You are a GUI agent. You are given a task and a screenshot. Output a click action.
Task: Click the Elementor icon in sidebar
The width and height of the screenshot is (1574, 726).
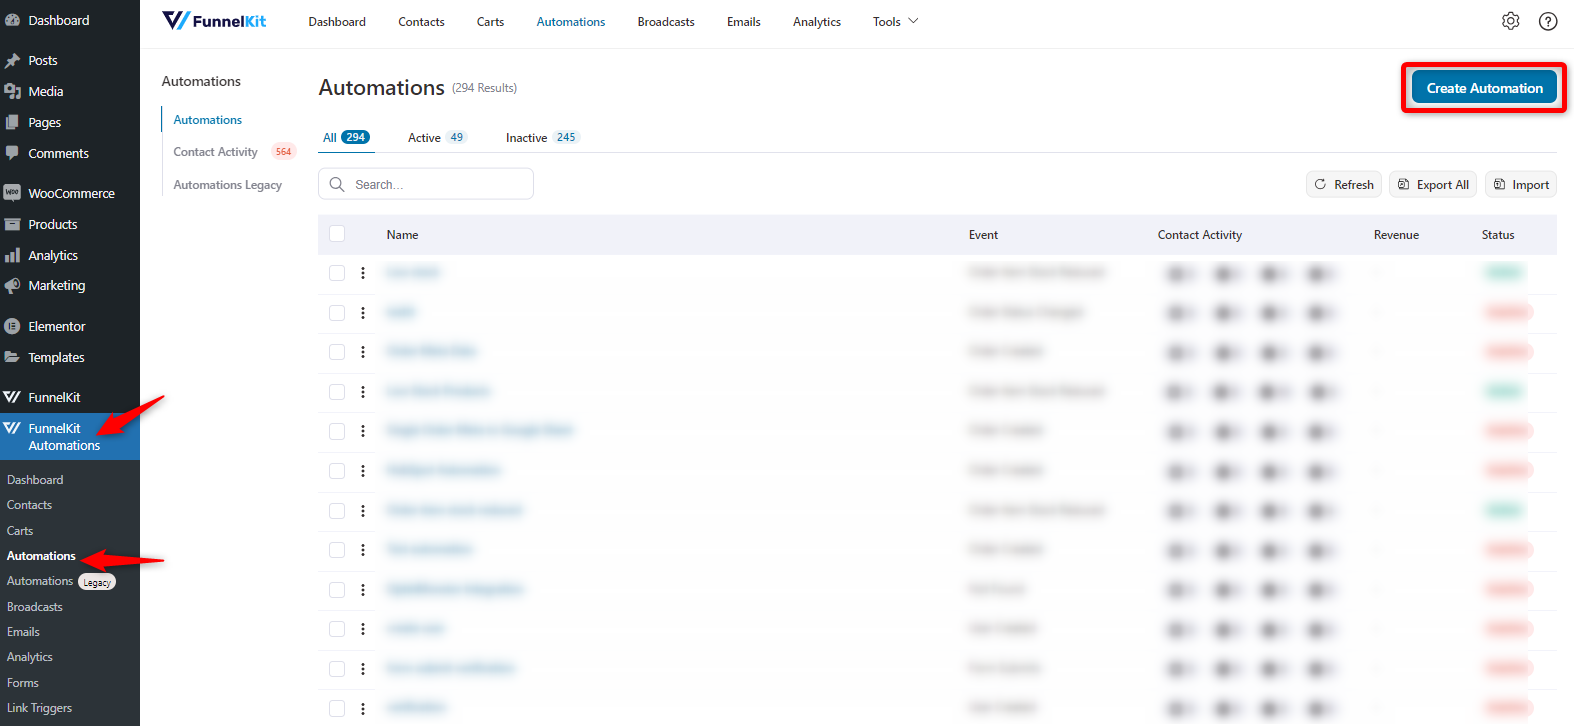12,326
